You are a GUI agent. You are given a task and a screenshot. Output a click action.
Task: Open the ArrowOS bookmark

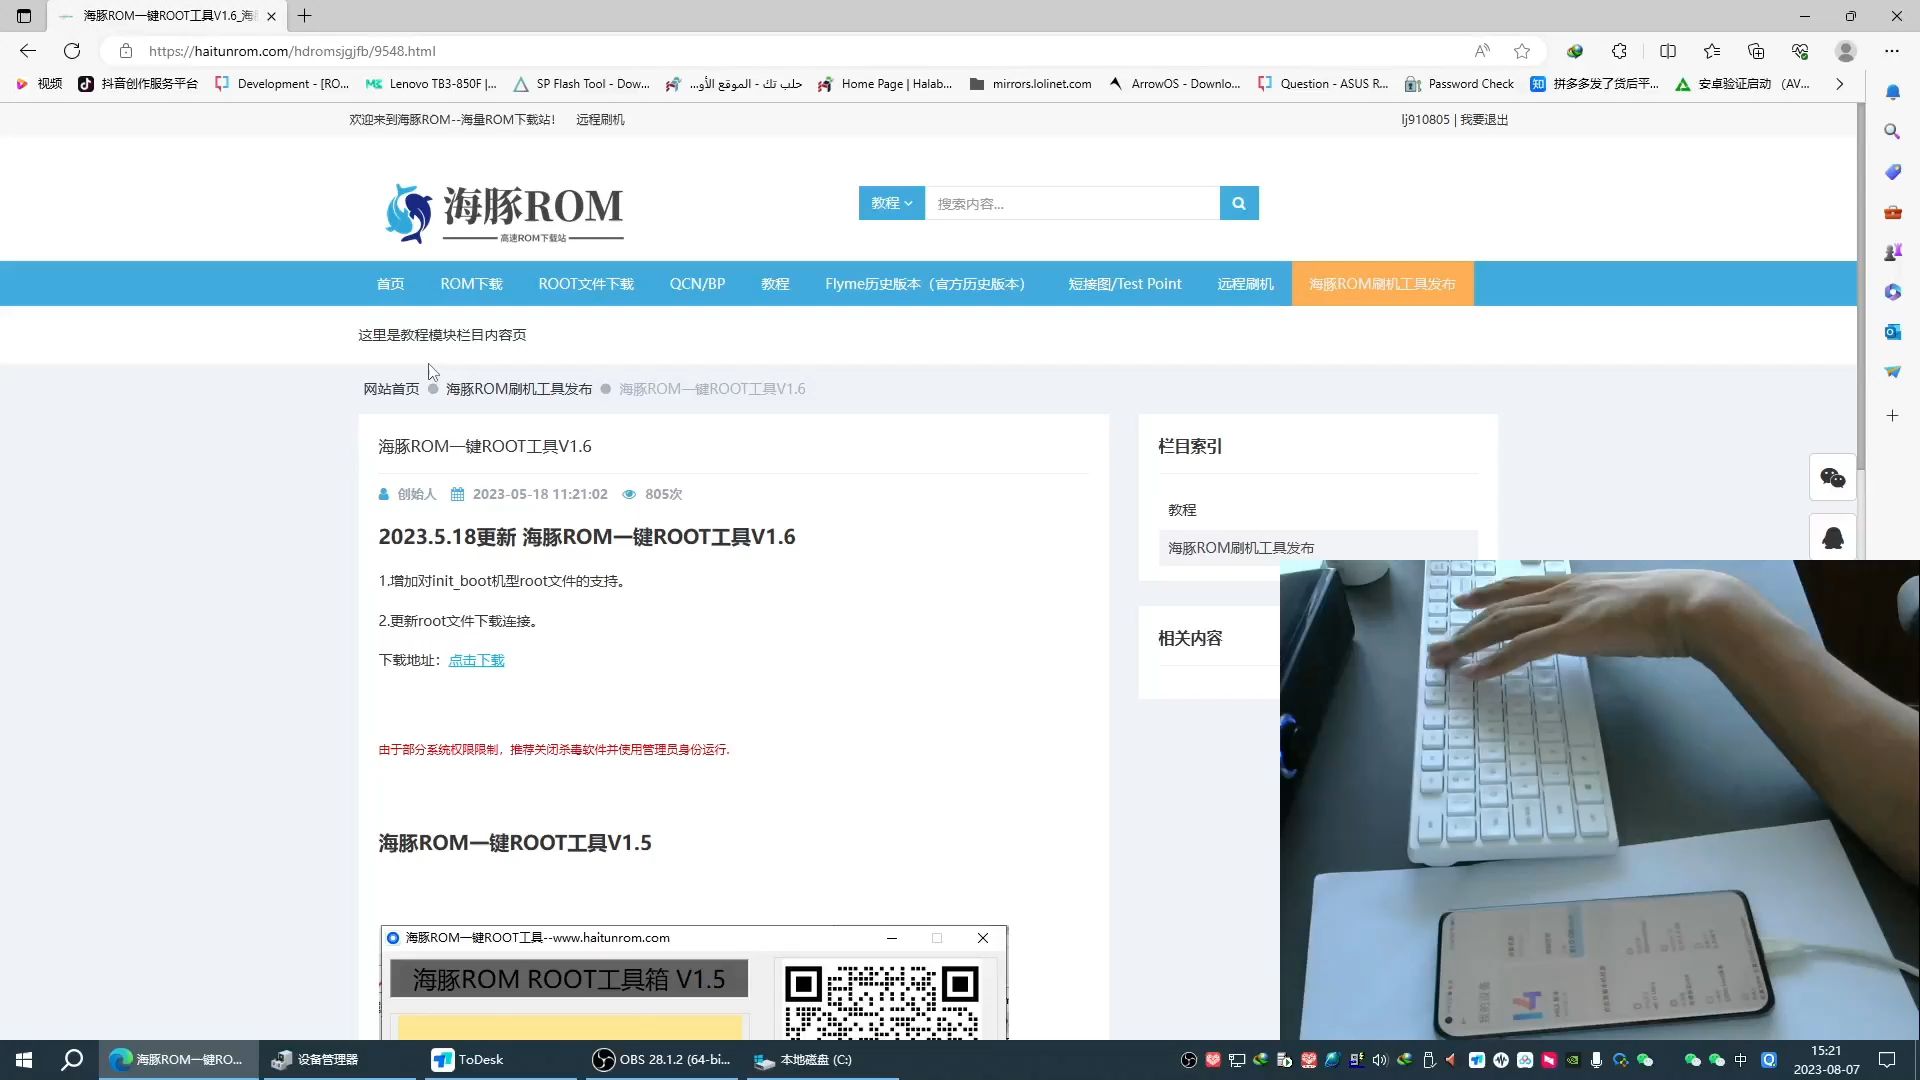[1174, 84]
